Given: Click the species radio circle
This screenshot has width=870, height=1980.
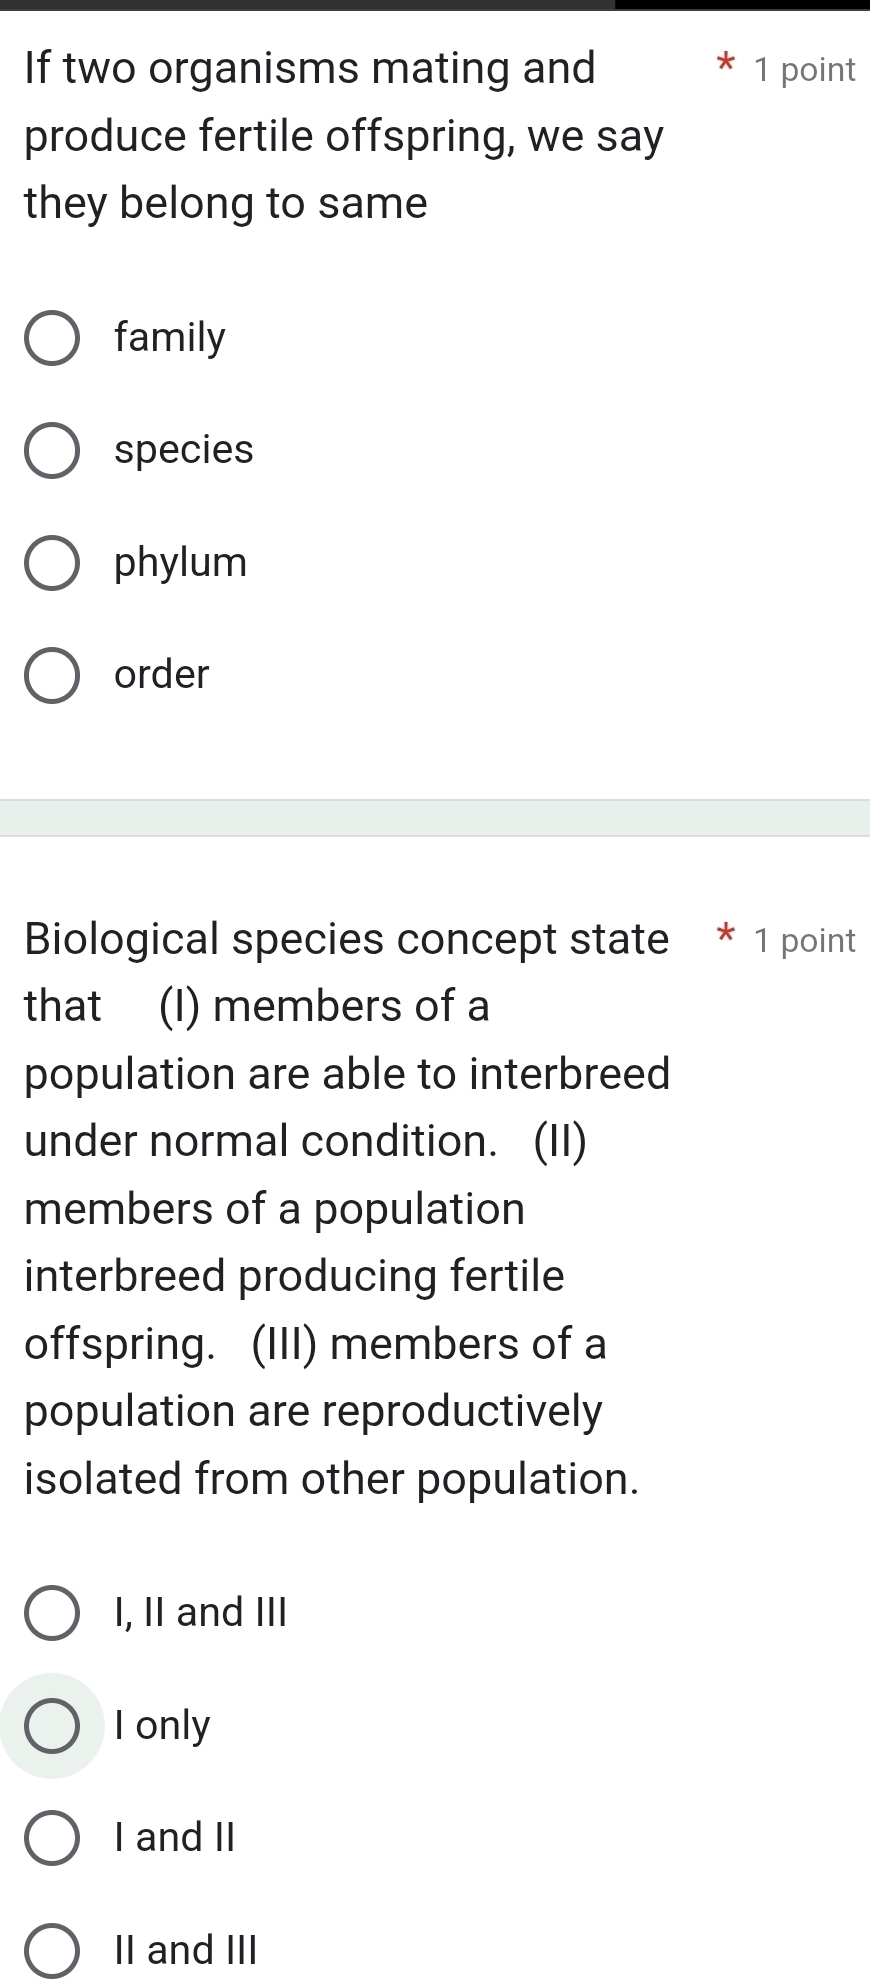Looking at the screenshot, I should pyautogui.click(x=52, y=451).
